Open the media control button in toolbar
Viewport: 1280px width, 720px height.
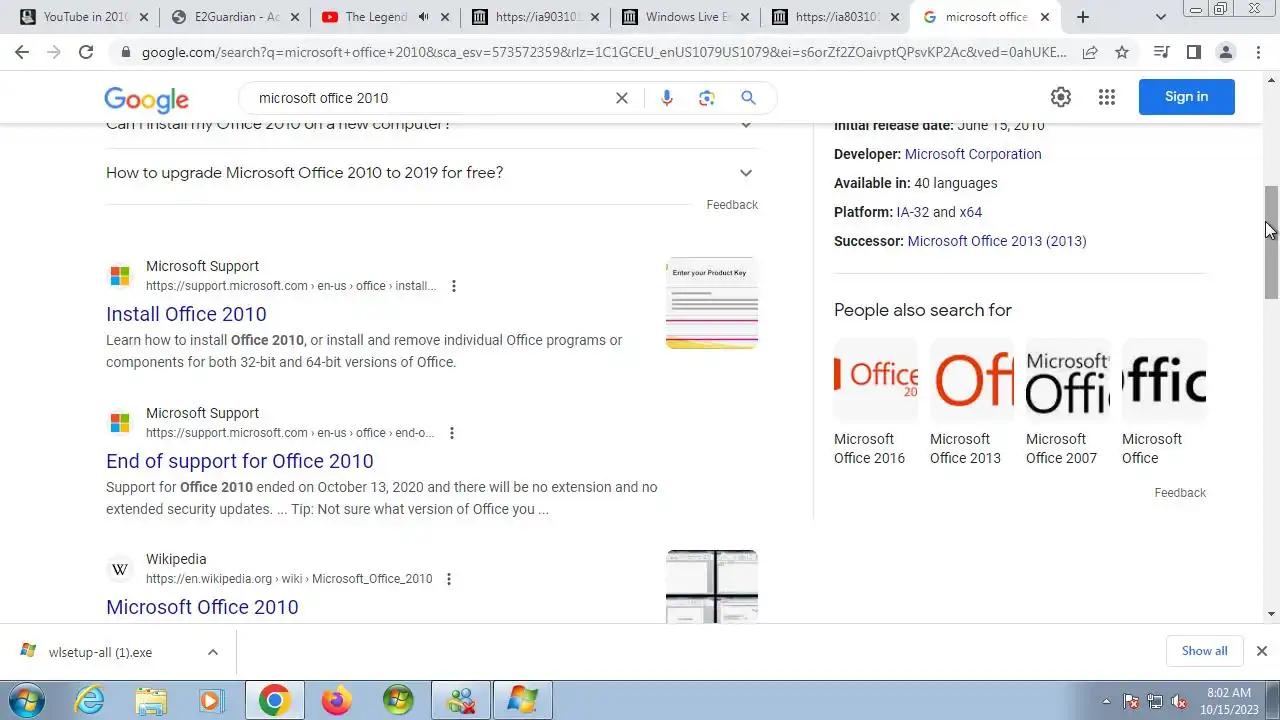click(1161, 52)
